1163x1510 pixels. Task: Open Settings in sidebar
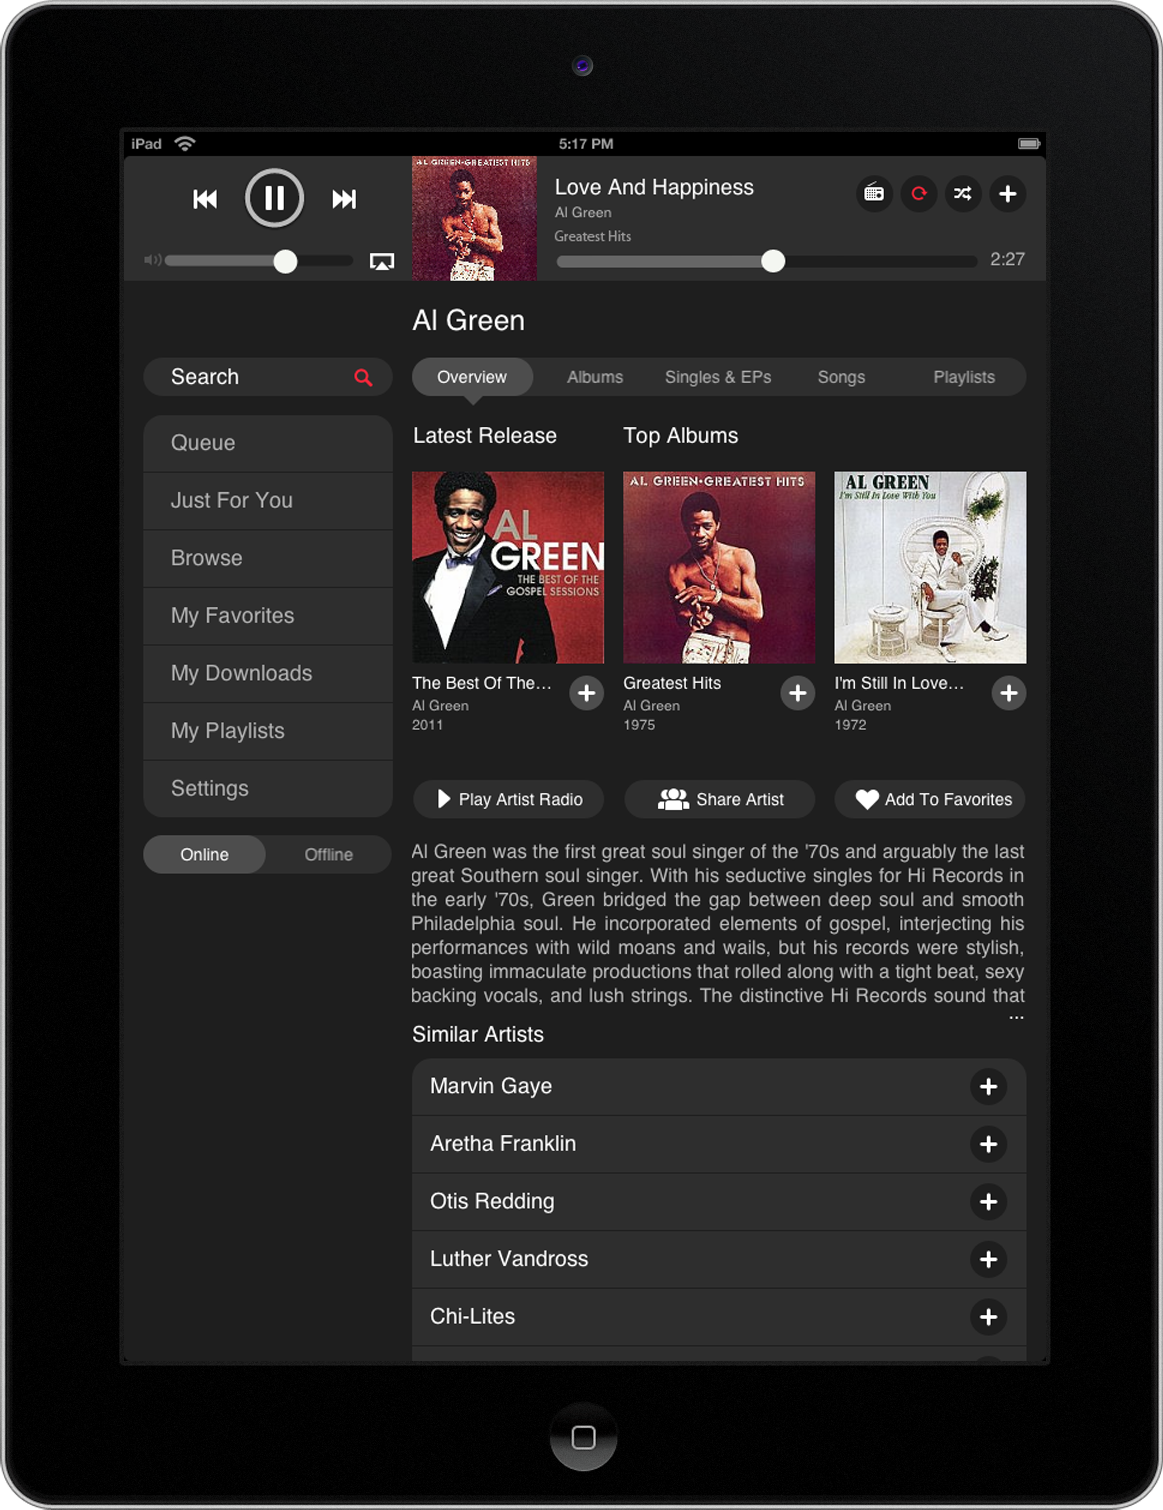click(x=268, y=789)
